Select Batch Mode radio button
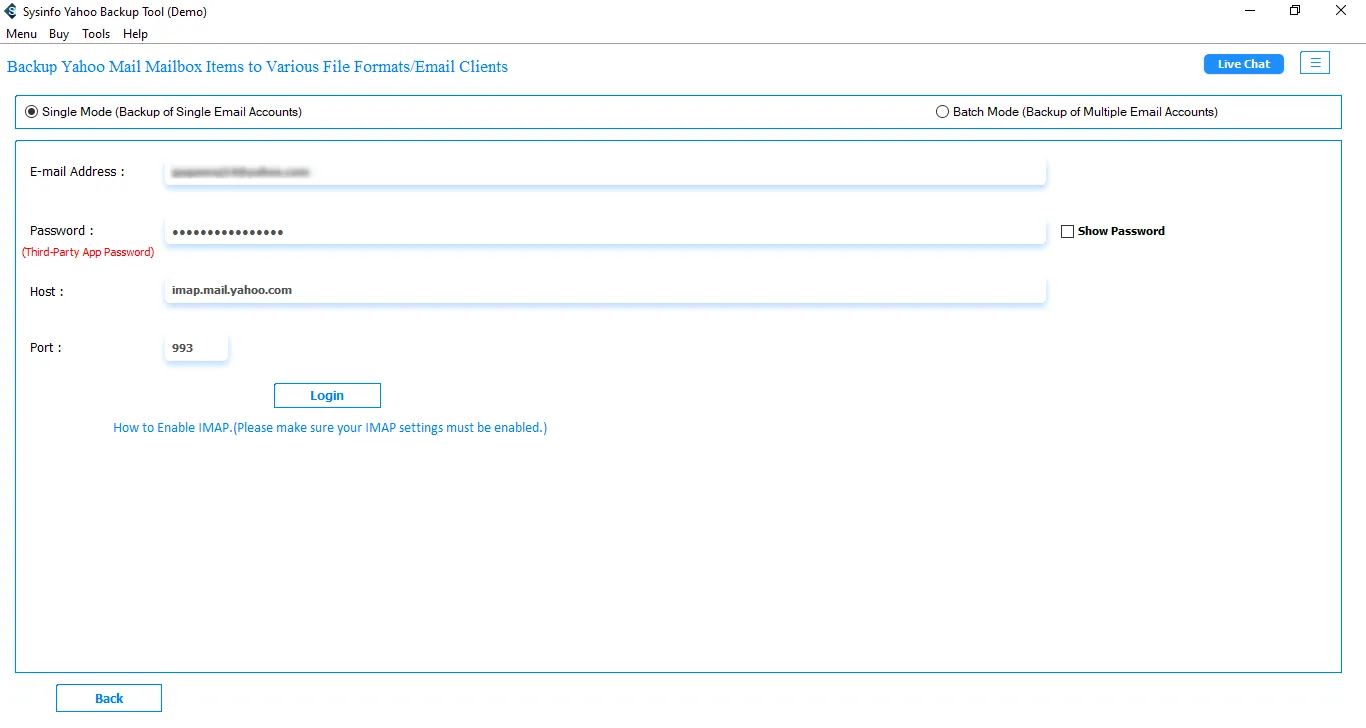The image size is (1366, 728). 942,112
